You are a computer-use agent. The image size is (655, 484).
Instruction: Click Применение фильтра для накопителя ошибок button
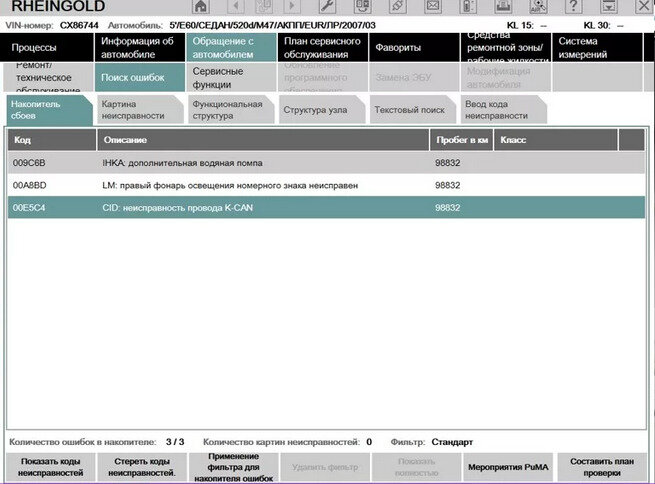coord(234,467)
